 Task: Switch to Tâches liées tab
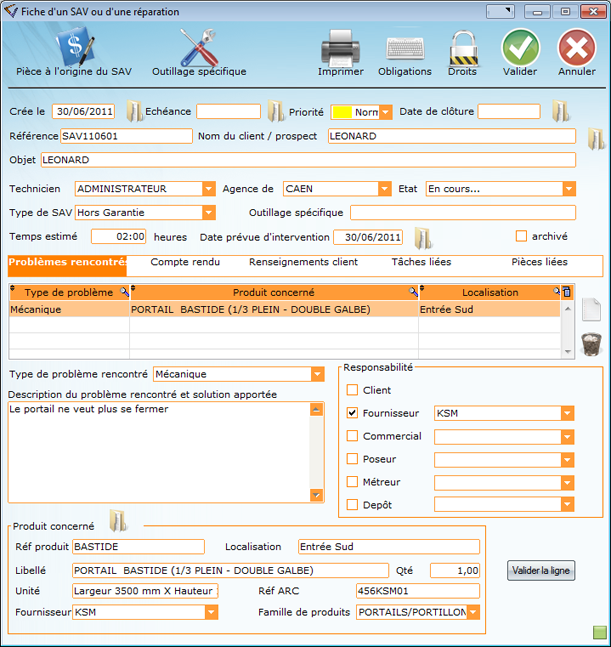coord(421,262)
